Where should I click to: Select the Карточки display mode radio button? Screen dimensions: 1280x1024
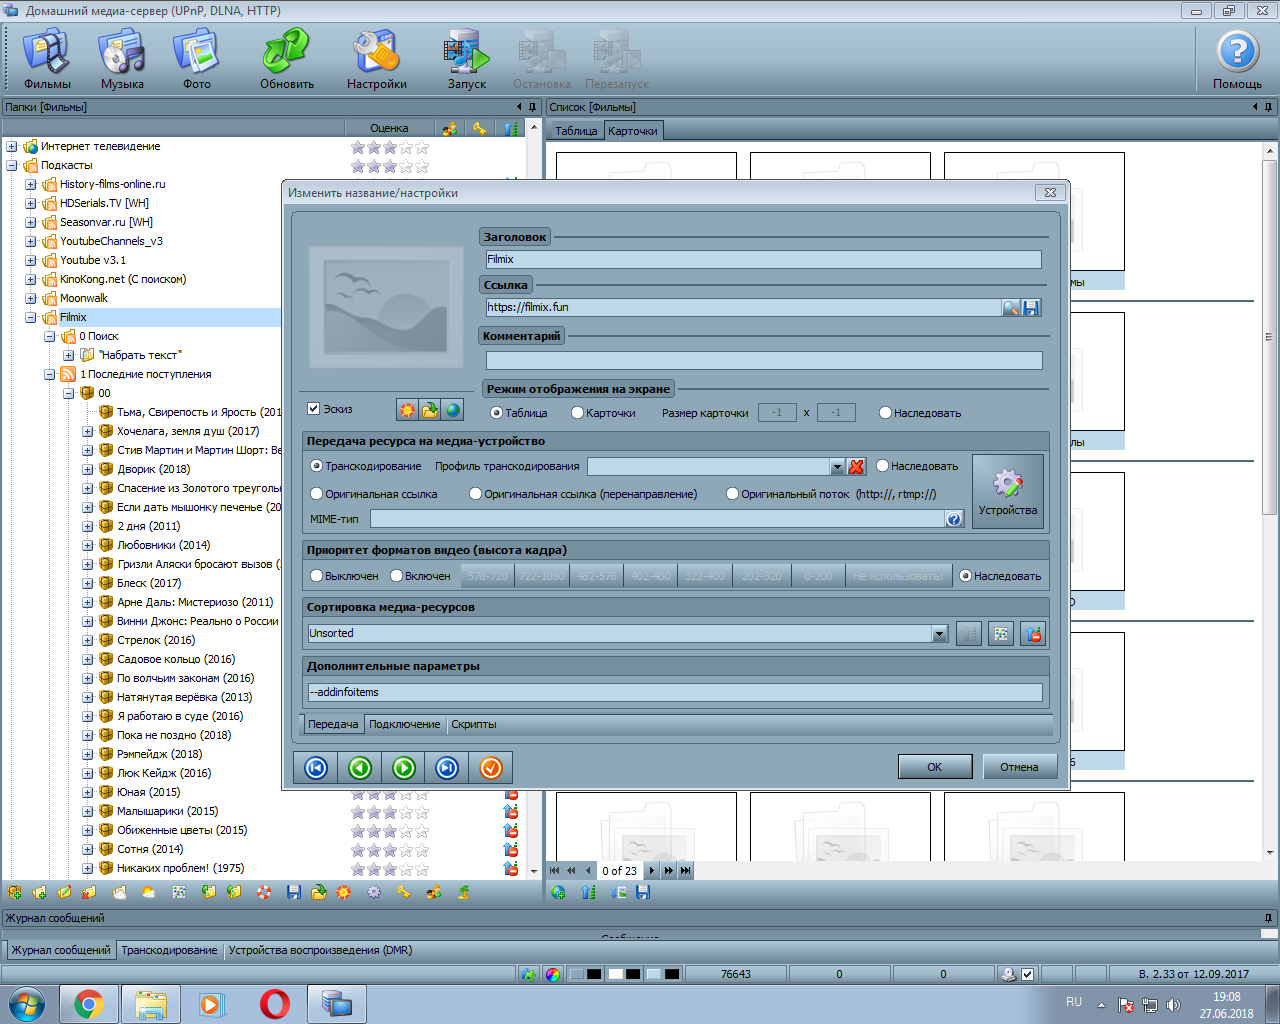(x=577, y=413)
